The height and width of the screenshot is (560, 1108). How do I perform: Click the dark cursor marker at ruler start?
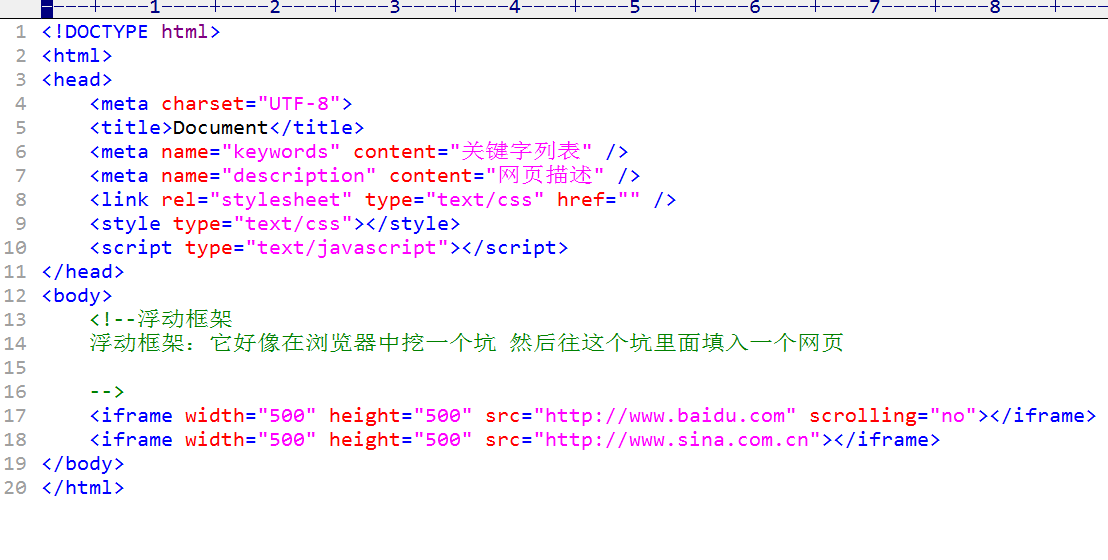(x=47, y=8)
